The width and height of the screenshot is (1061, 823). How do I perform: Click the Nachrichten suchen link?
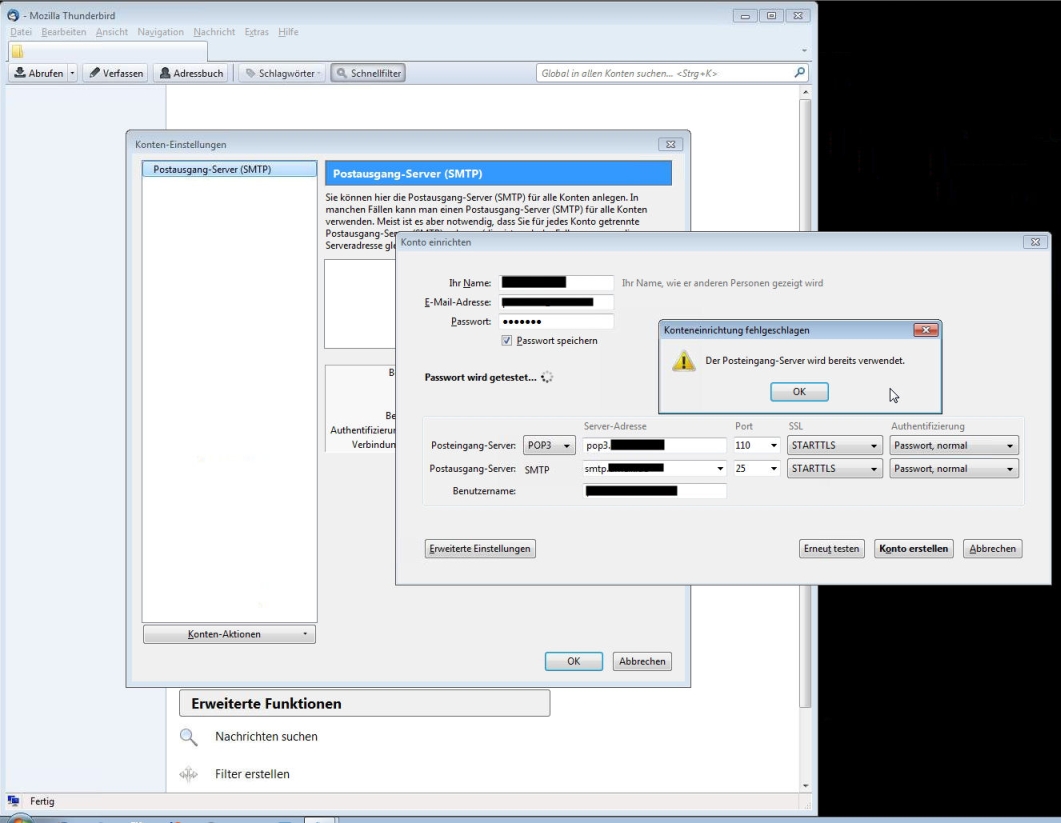click(x=266, y=736)
